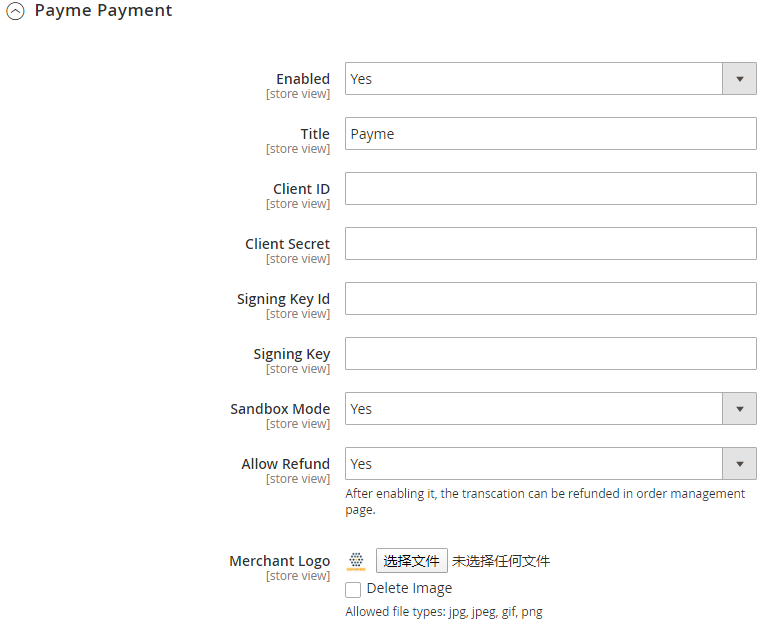Tick the Delete Image checkbox
The width and height of the screenshot is (767, 627).
tap(353, 590)
